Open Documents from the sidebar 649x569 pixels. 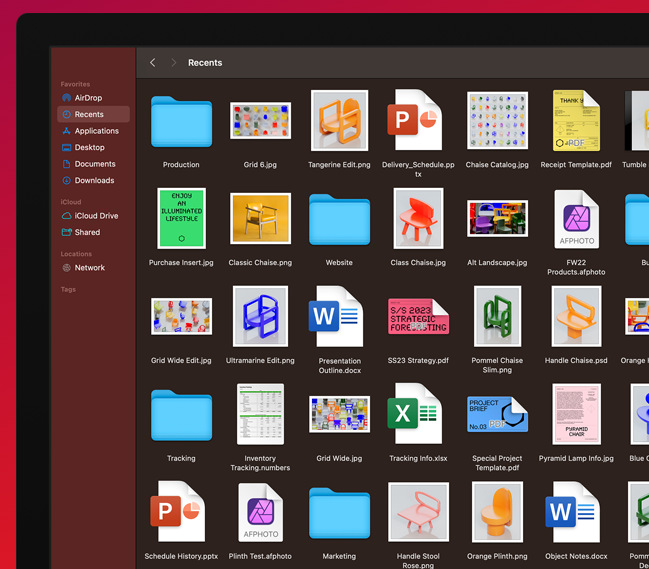click(95, 164)
